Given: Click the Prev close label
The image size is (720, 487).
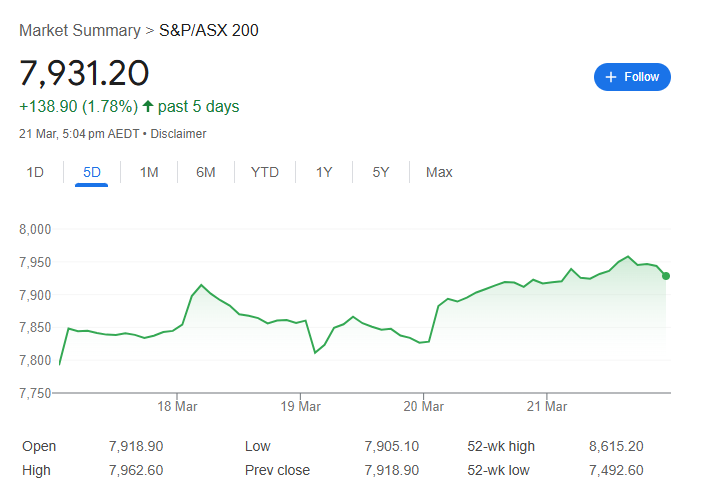Looking at the screenshot, I should pos(277,470).
